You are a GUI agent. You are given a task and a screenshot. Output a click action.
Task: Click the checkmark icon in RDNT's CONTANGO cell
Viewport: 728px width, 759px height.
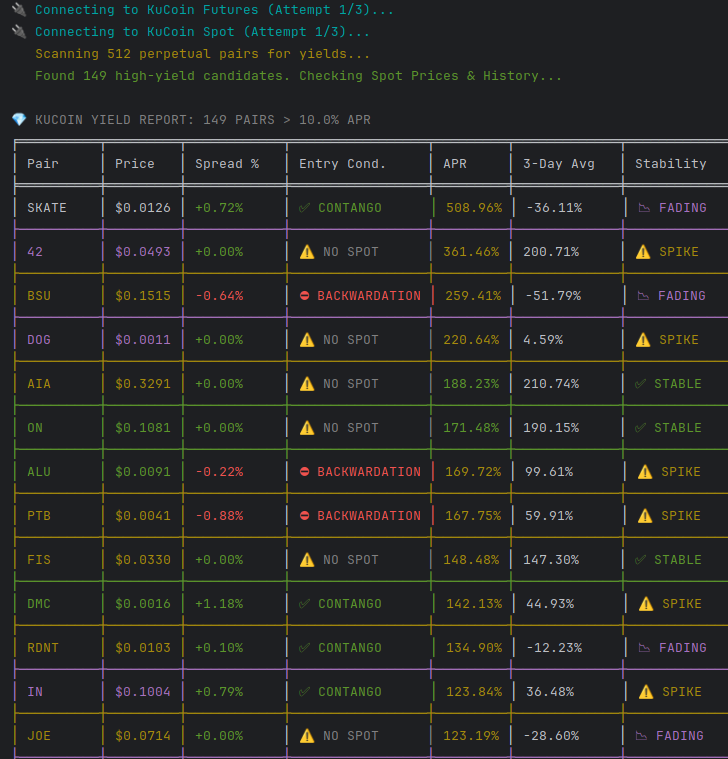tap(304, 648)
